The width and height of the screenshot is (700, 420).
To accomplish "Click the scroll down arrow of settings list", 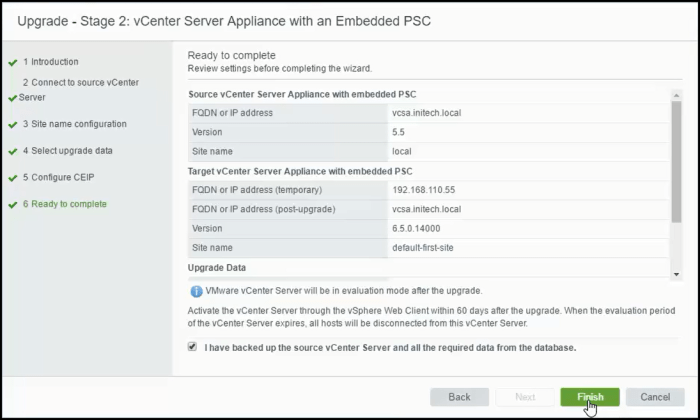I will pyautogui.click(x=676, y=272).
